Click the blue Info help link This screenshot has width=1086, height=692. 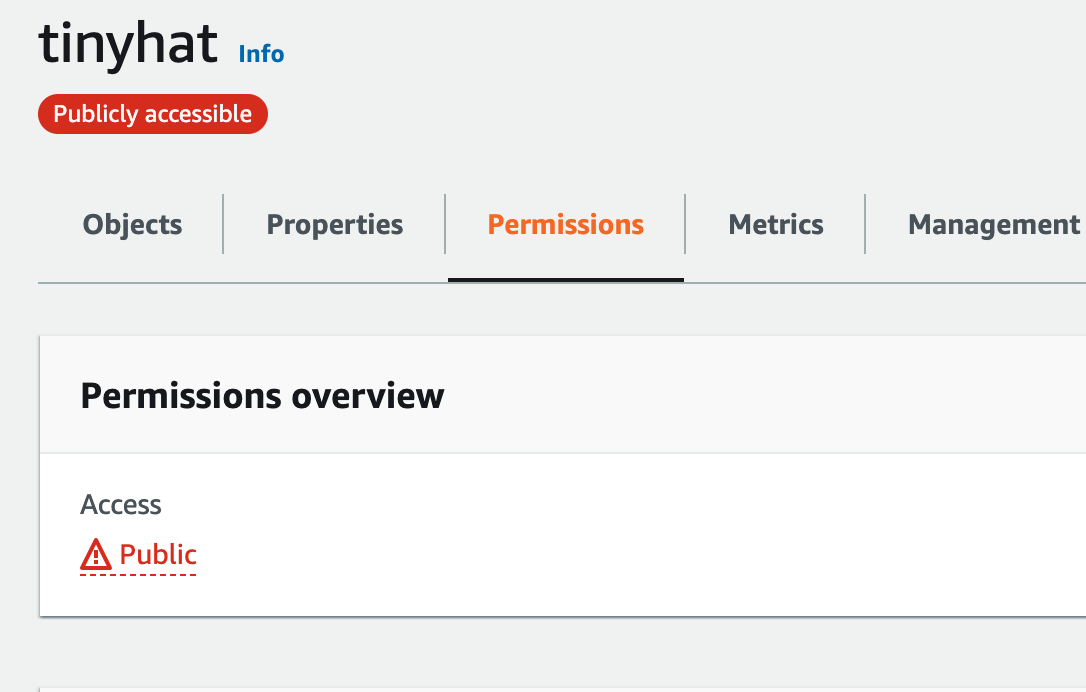coord(261,53)
